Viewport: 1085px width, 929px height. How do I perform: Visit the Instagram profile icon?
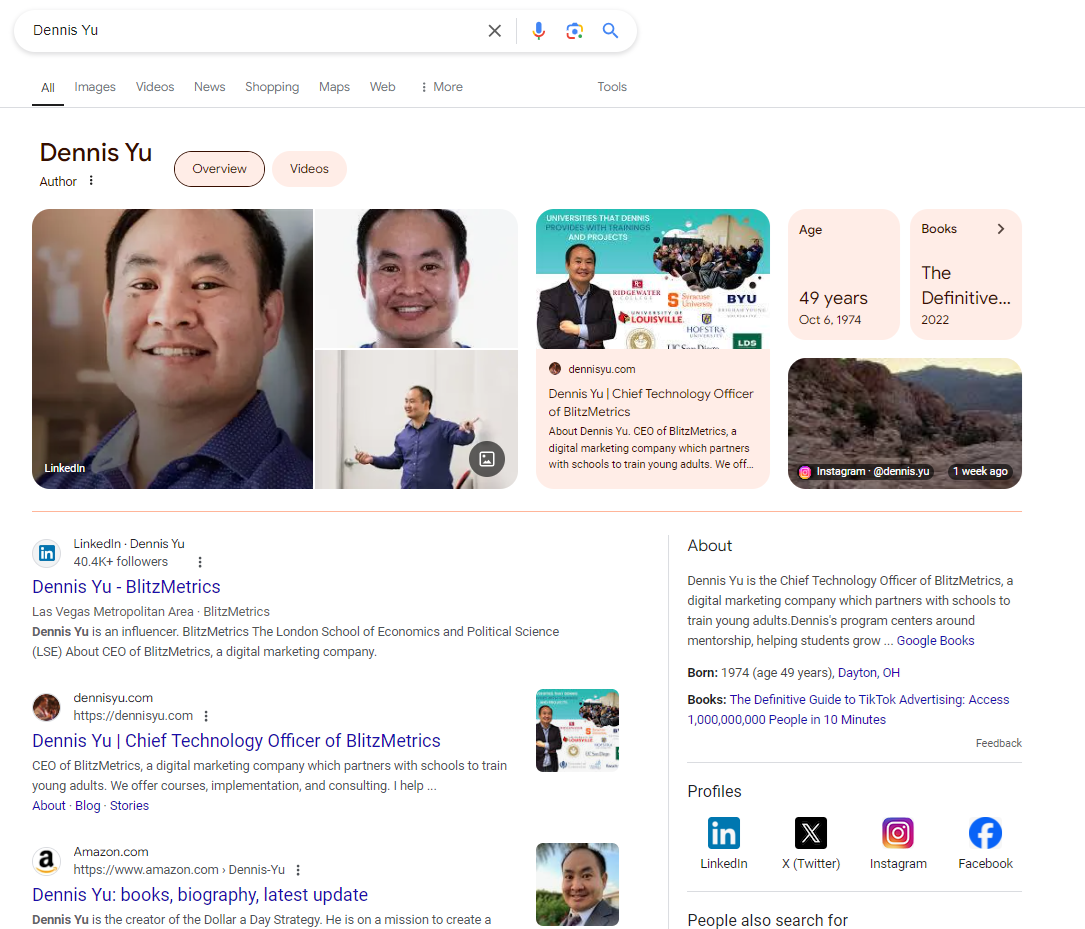coord(897,833)
